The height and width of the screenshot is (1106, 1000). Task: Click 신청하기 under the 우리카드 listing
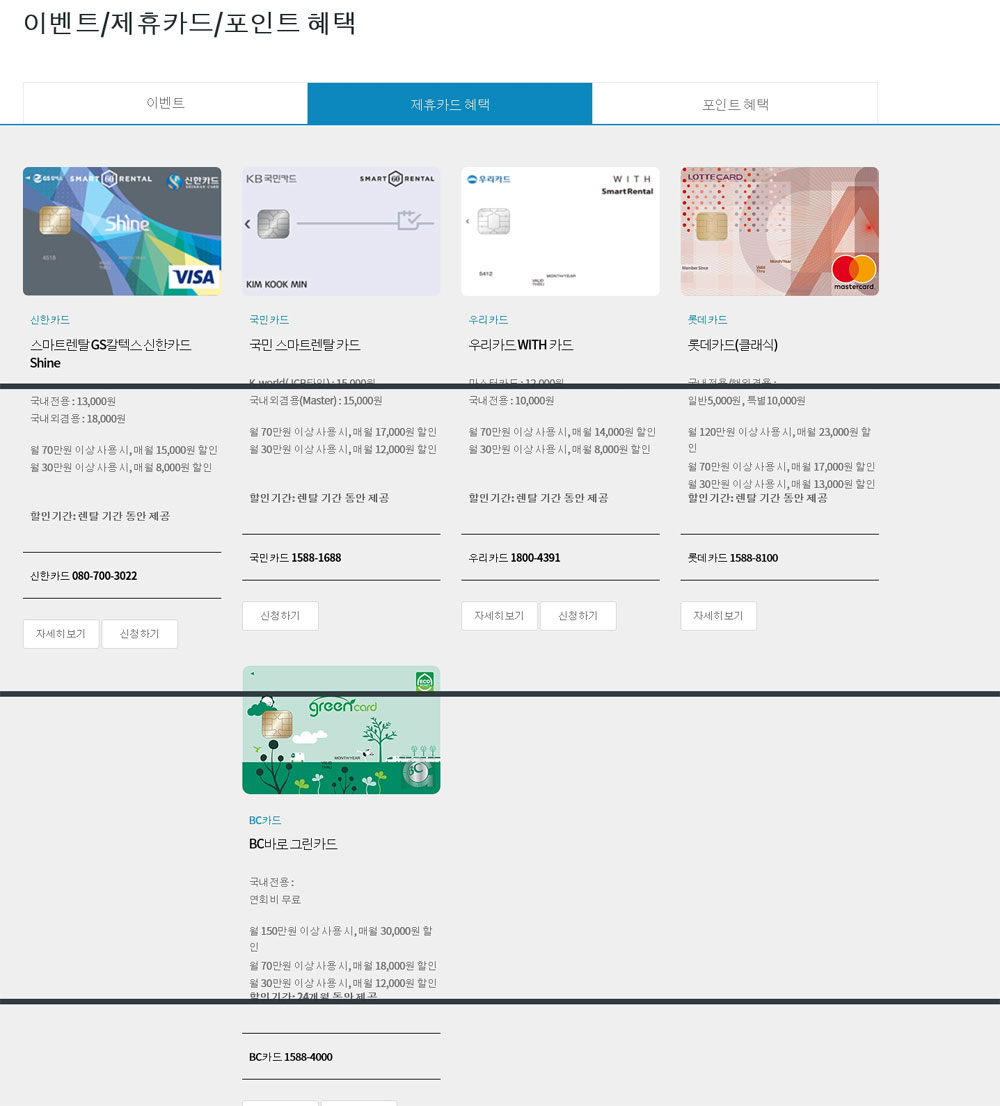point(578,616)
